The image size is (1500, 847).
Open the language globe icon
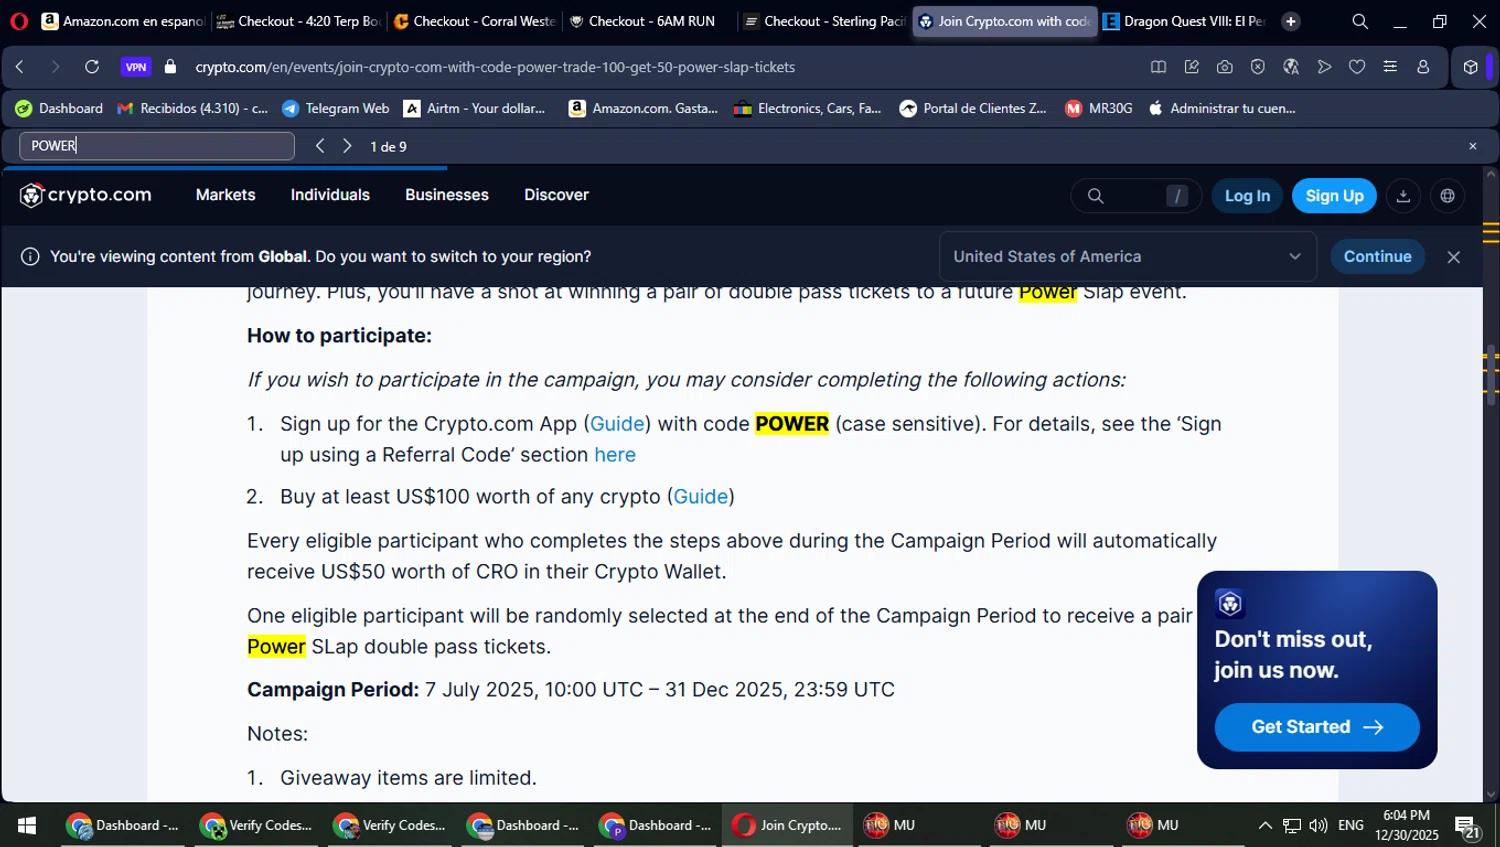coord(1447,196)
